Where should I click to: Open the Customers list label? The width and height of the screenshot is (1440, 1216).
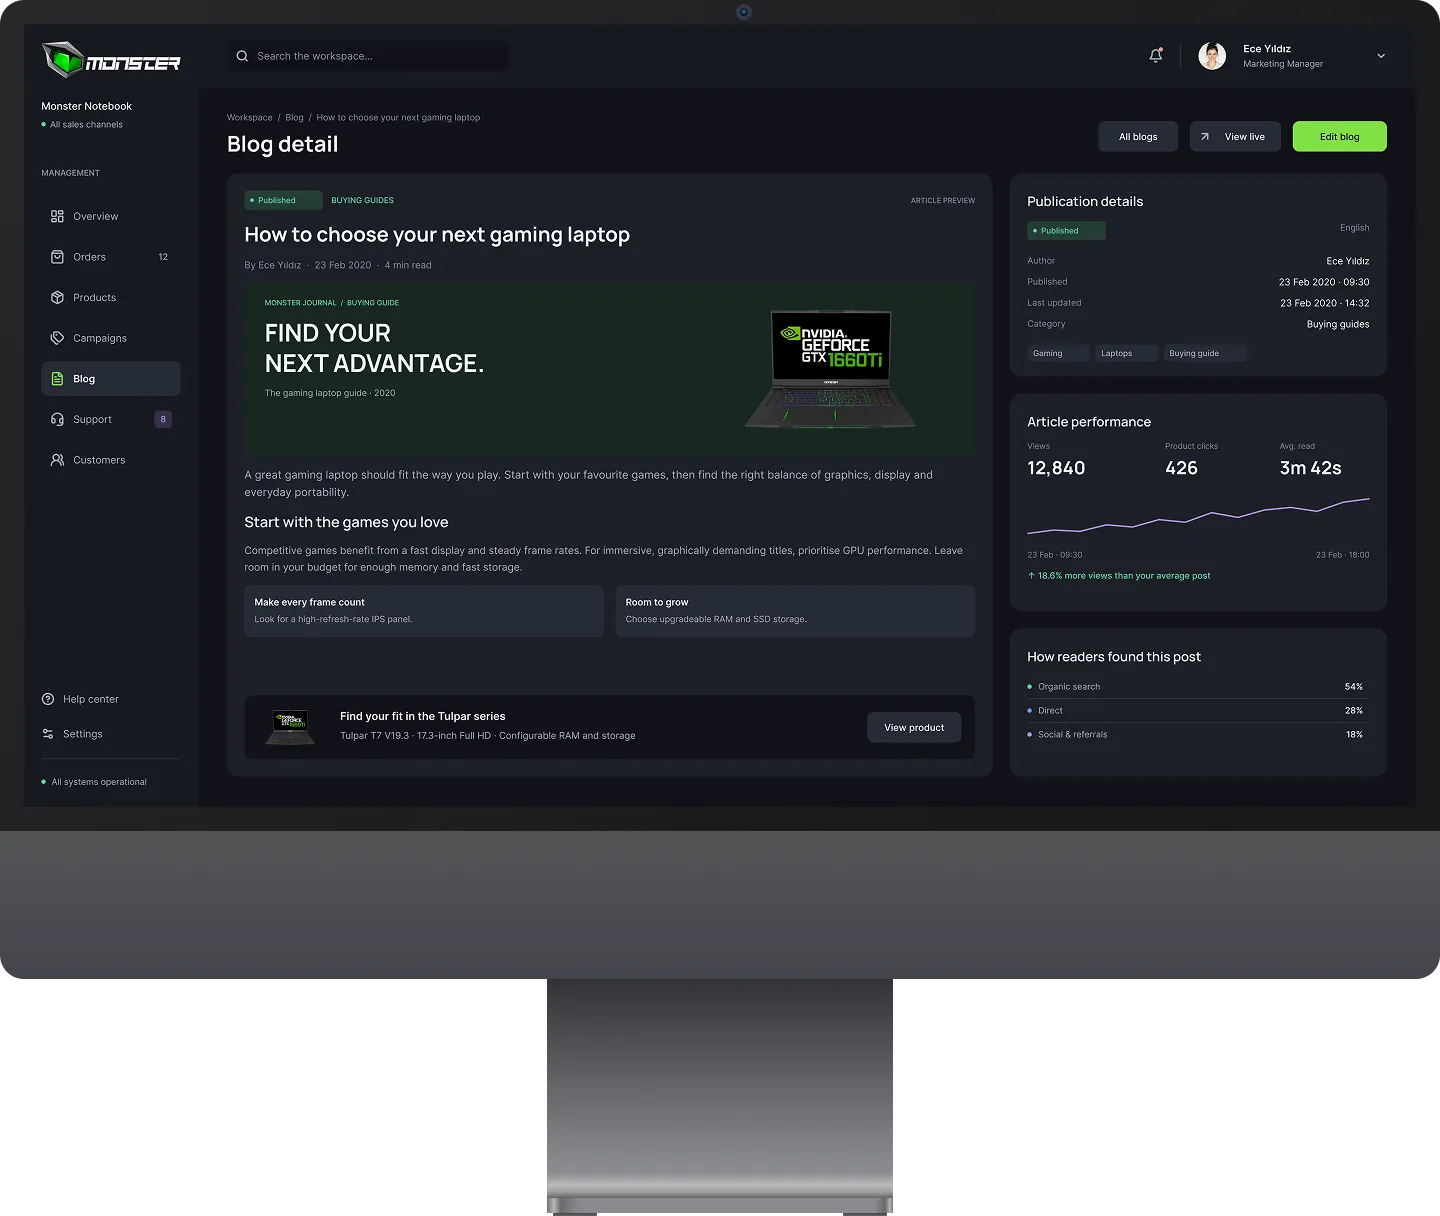[x=99, y=460]
